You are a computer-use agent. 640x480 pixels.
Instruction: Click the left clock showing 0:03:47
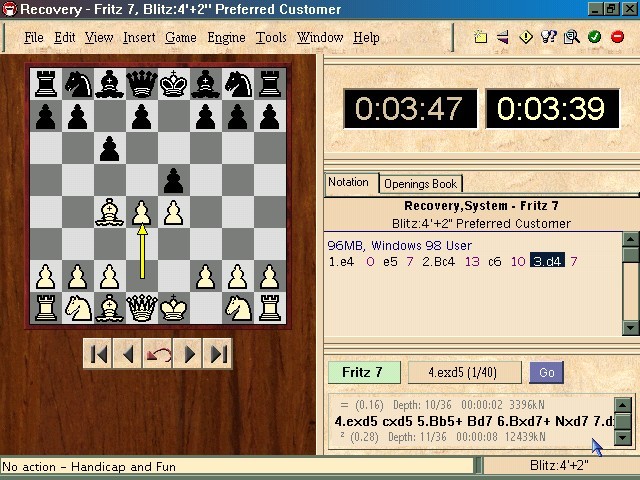tap(411, 109)
